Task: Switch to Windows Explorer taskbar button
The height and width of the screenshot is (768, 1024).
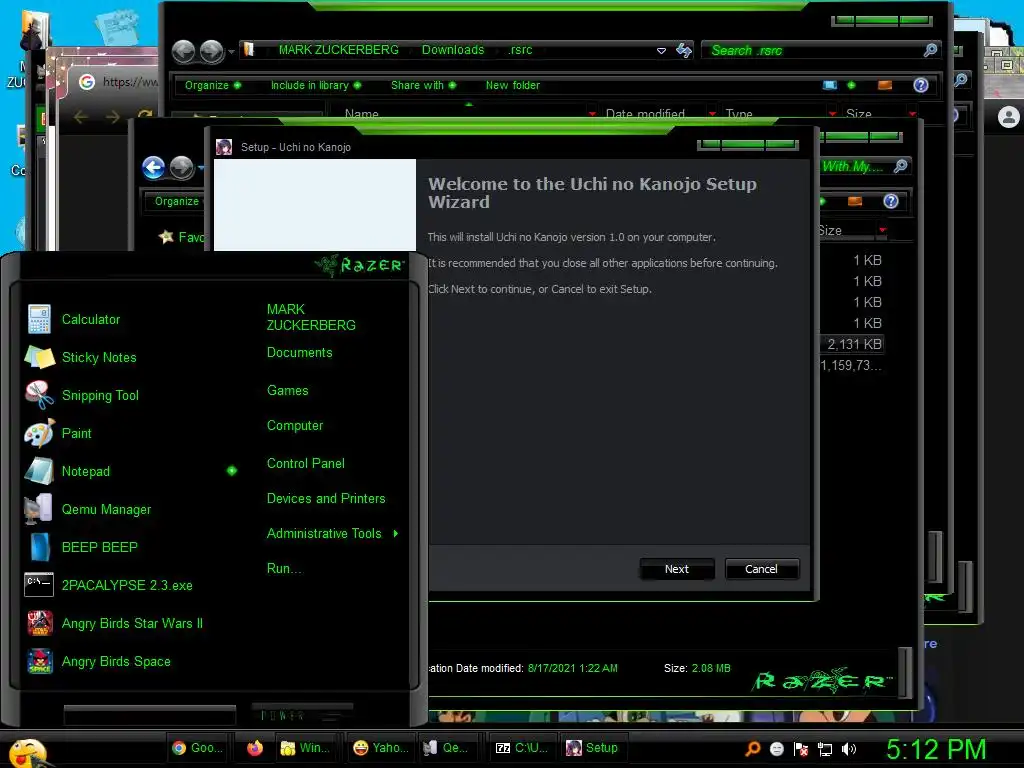Action: [x=305, y=748]
